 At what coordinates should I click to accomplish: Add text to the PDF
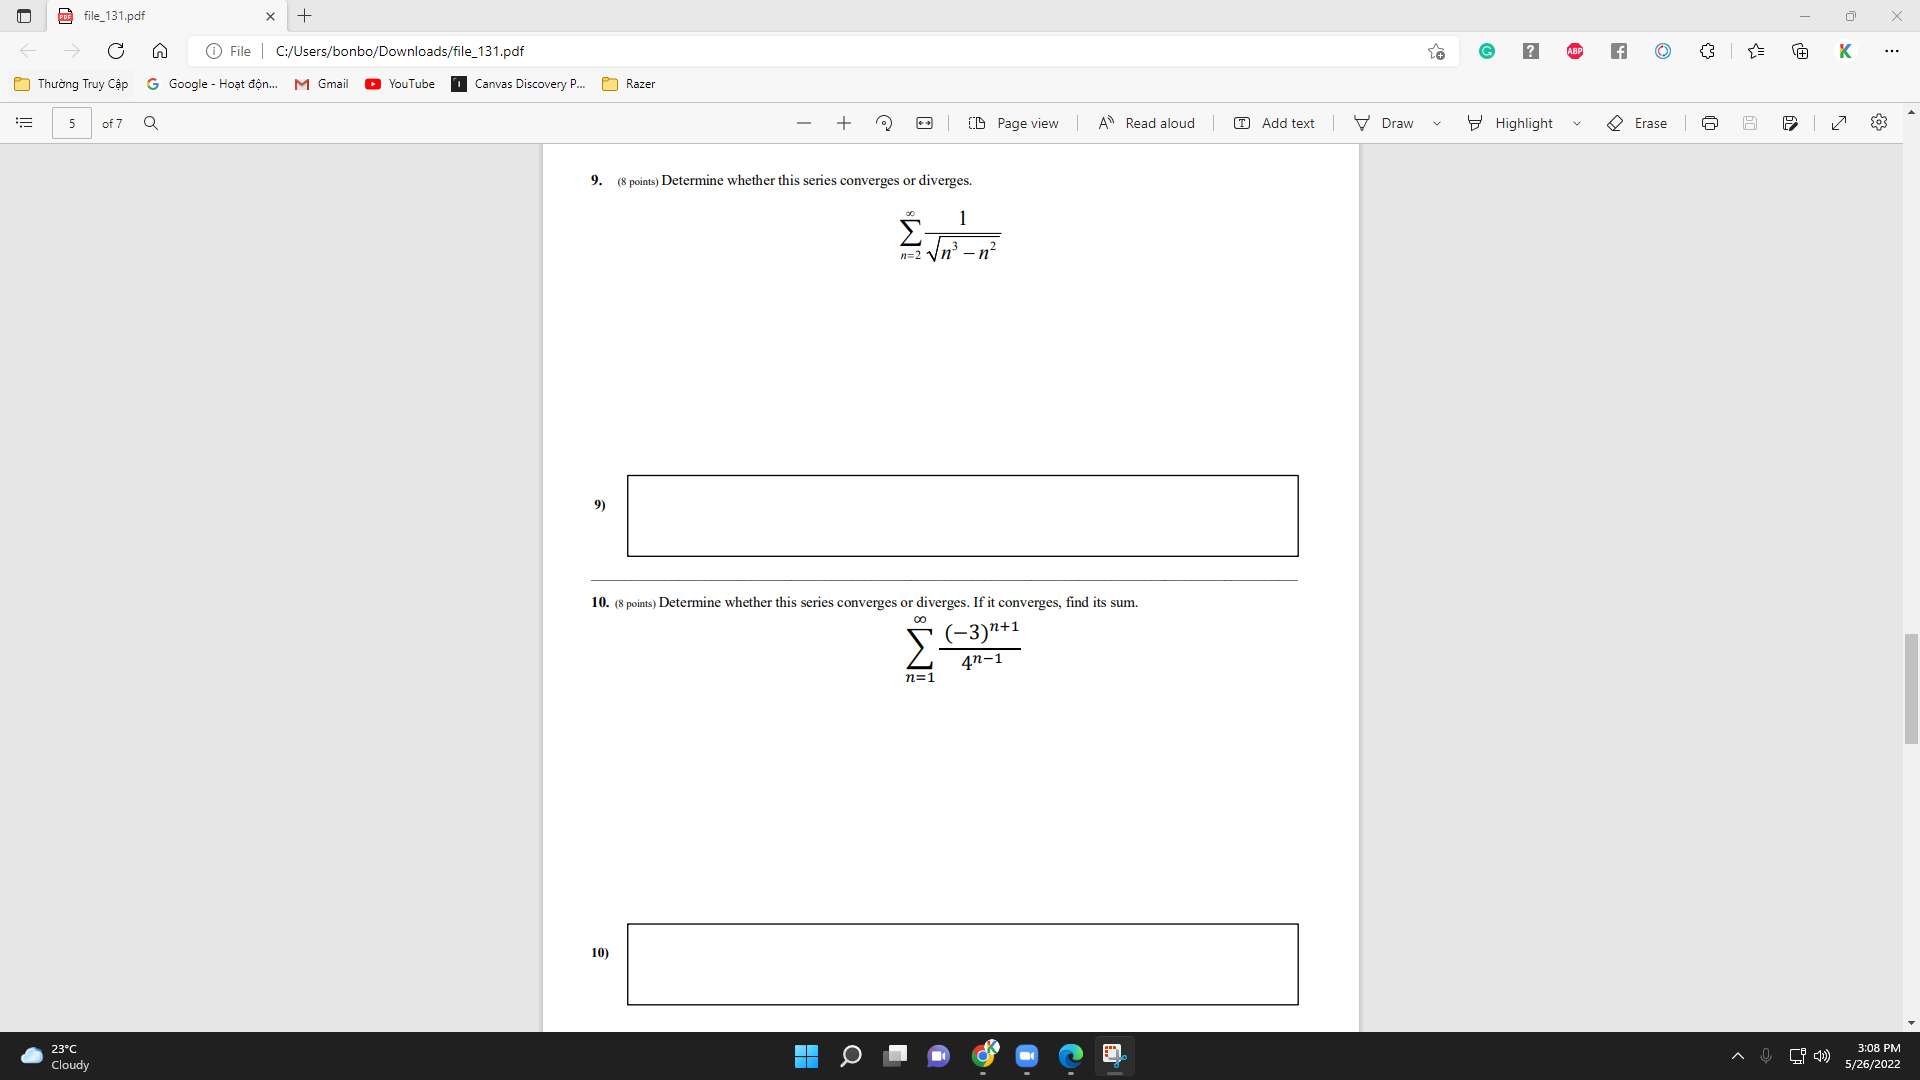point(1274,122)
